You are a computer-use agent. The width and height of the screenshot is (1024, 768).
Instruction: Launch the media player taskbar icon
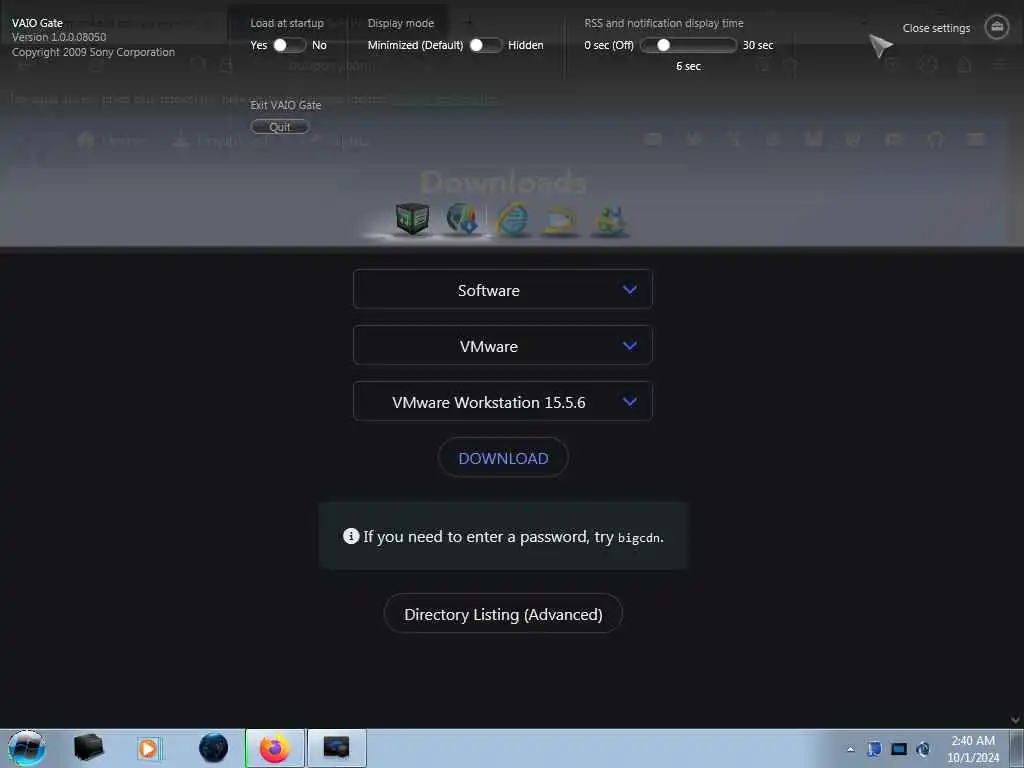coord(148,748)
